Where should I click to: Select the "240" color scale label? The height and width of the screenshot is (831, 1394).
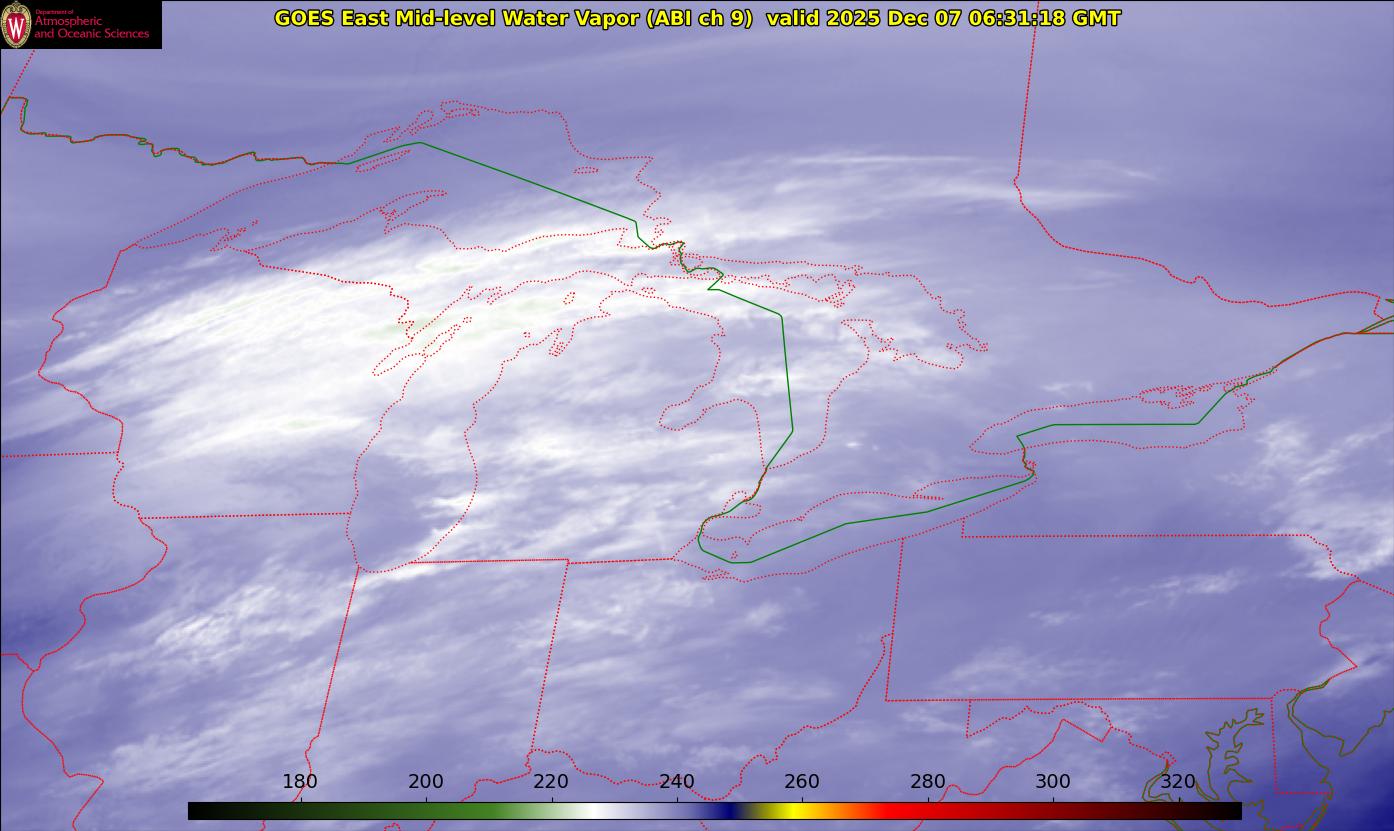tap(677, 781)
